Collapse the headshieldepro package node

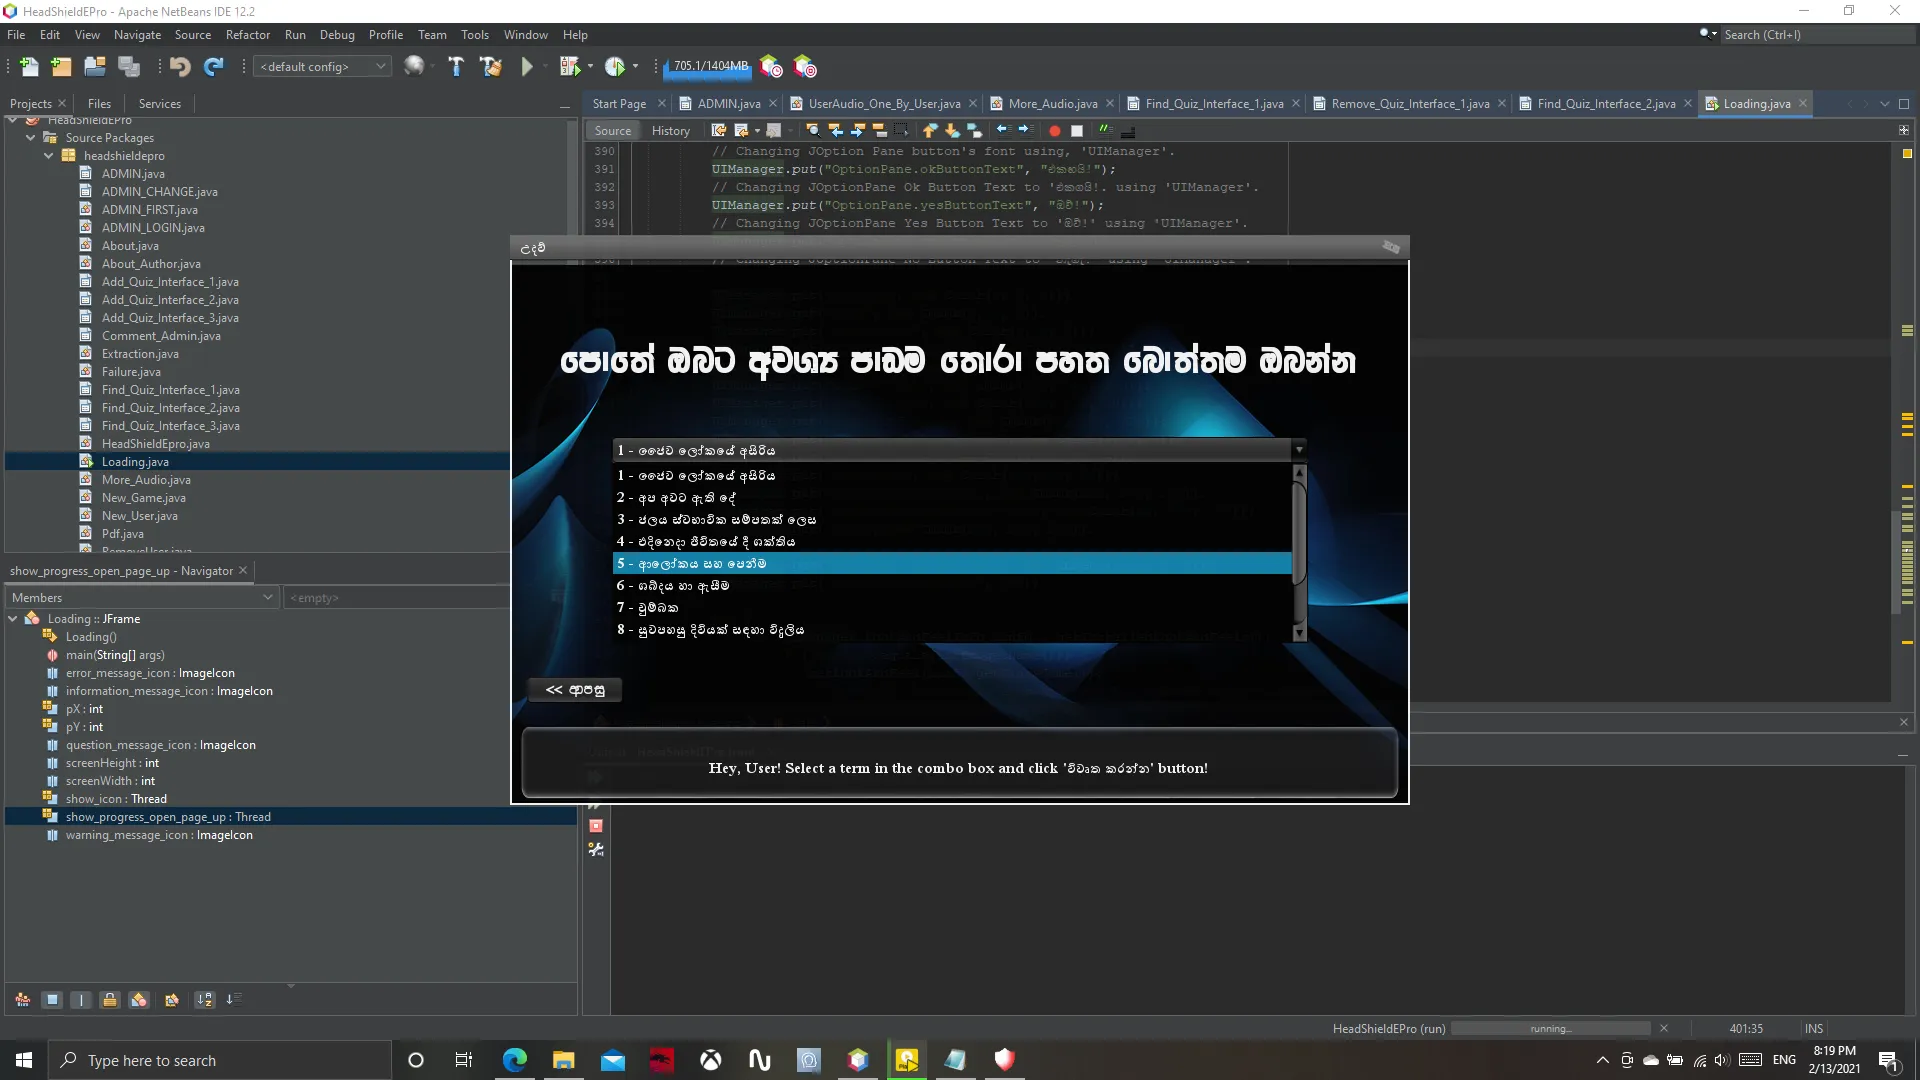coord(48,156)
